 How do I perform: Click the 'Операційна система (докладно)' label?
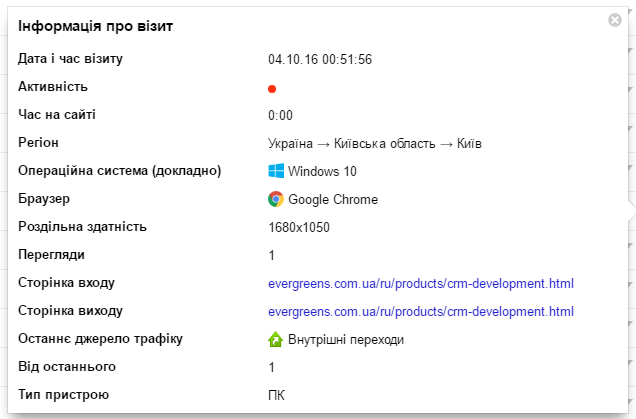click(119, 171)
